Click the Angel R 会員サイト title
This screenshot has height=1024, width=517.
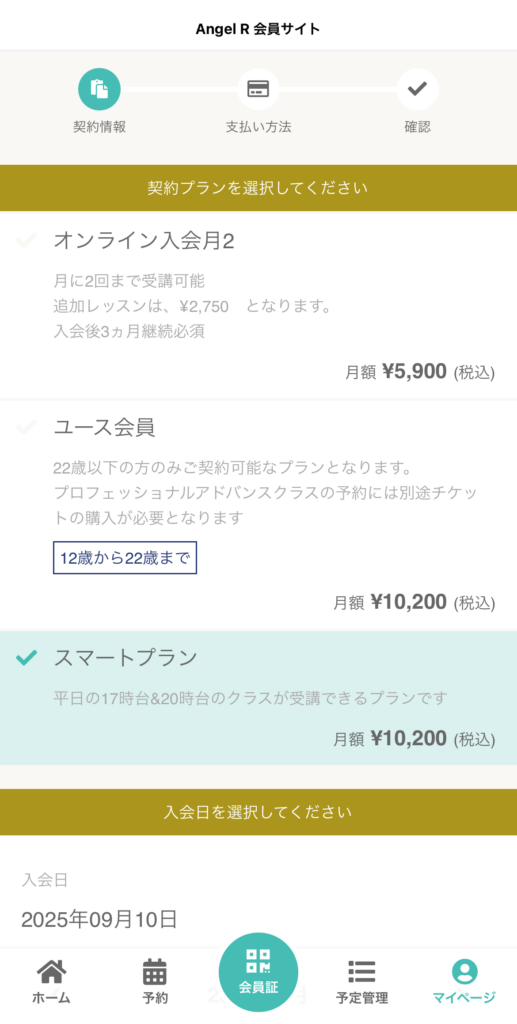pos(258,29)
